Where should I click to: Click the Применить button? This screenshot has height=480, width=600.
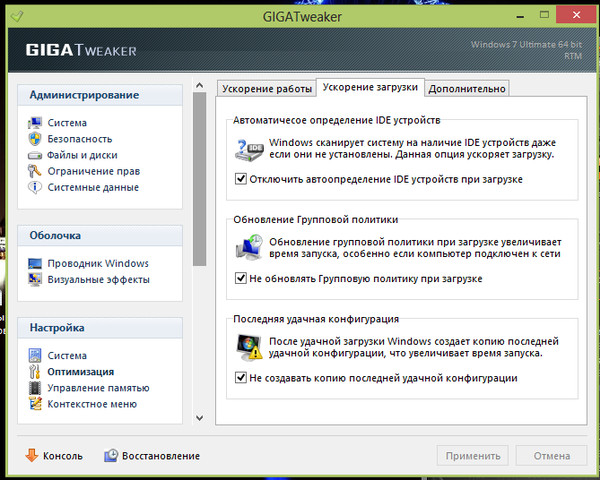473,456
